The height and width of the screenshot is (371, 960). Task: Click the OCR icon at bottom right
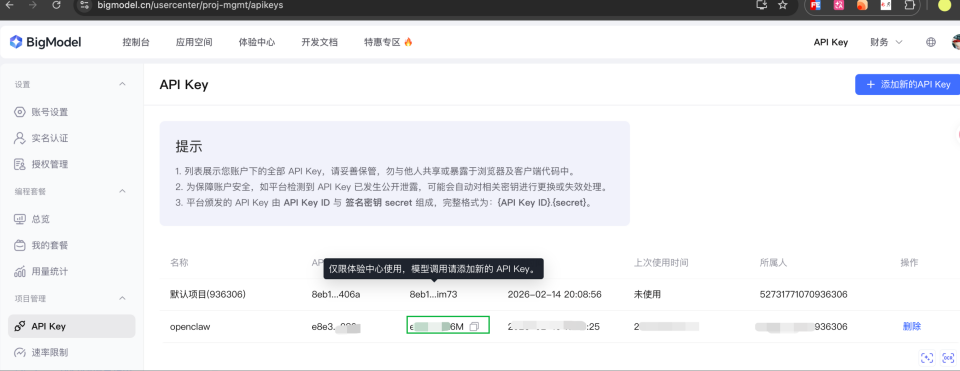(x=948, y=358)
